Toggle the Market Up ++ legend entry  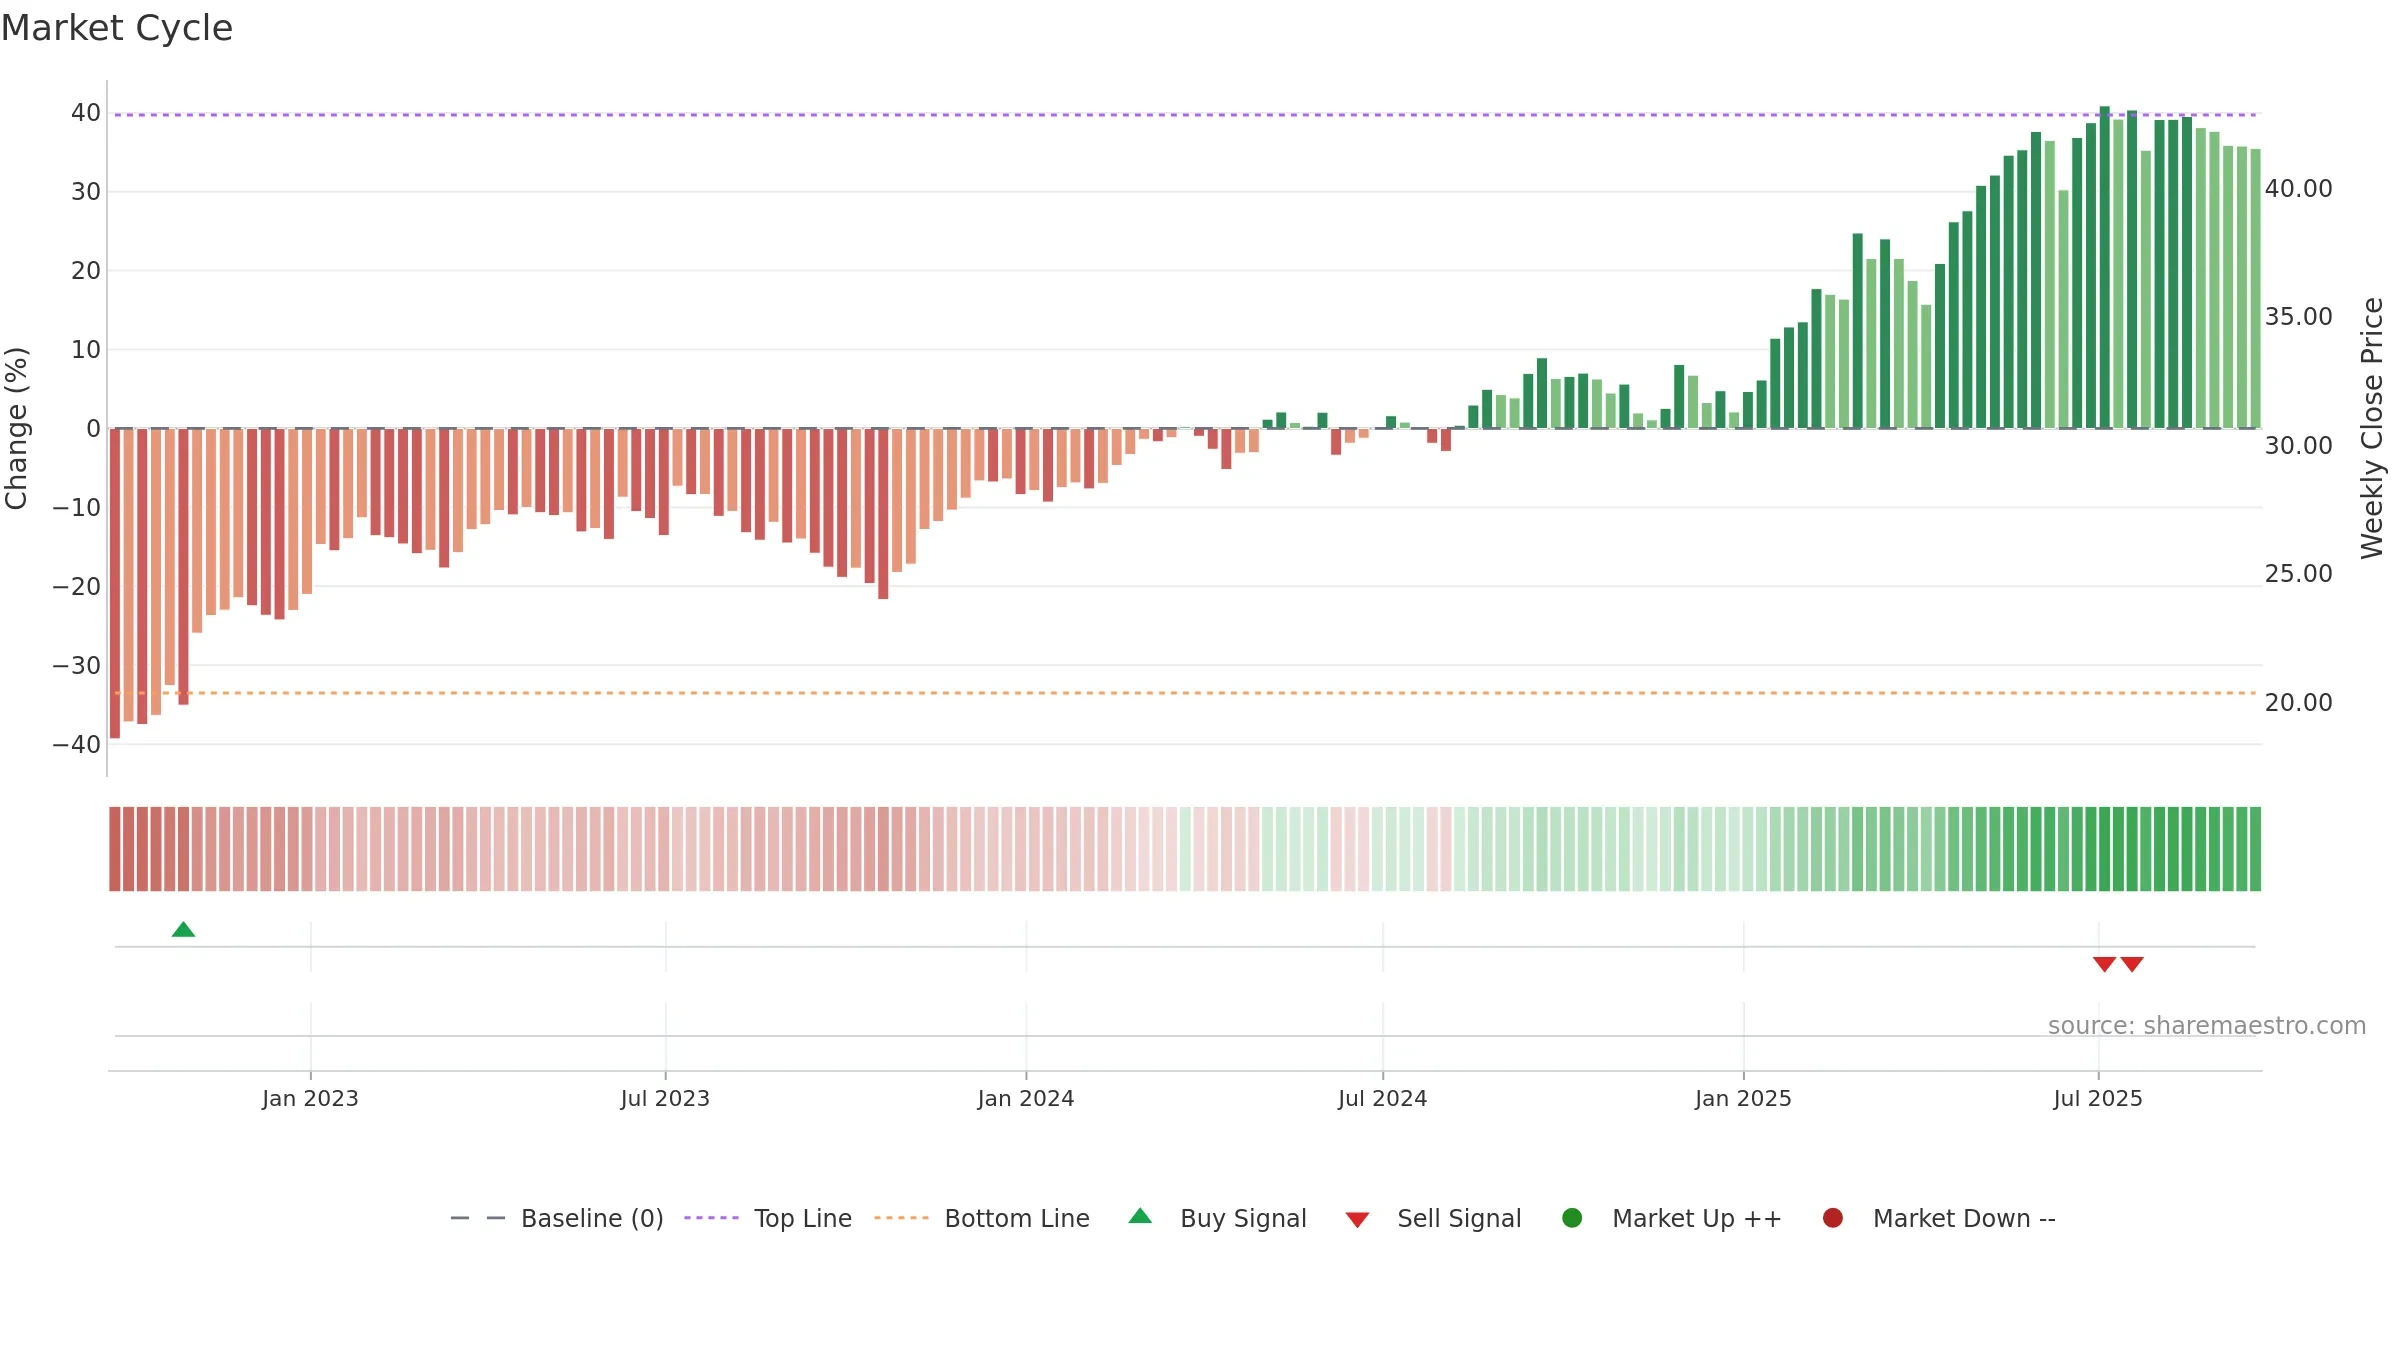(x=1671, y=1218)
